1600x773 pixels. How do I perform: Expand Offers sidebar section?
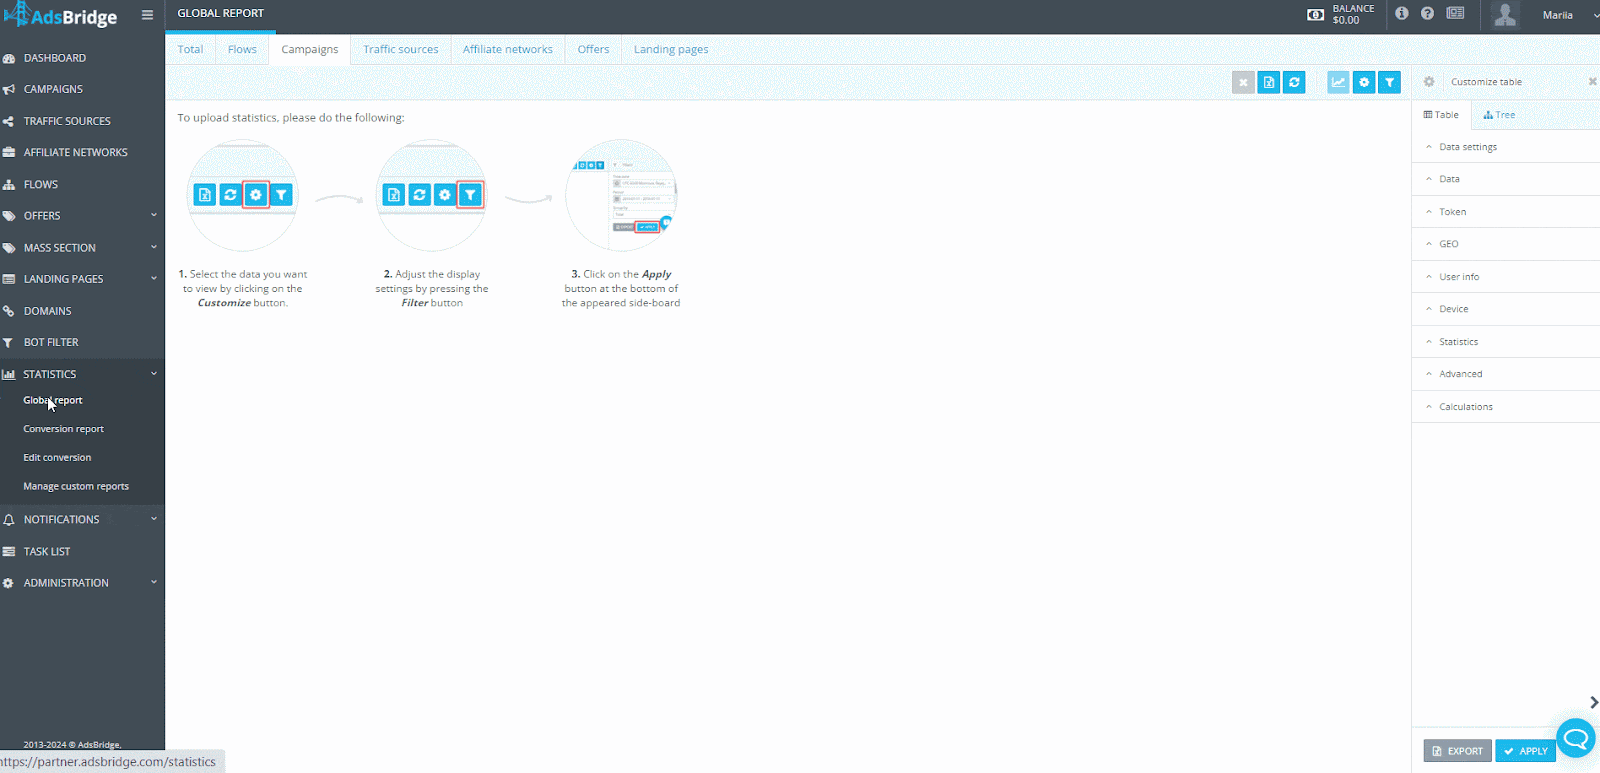point(82,215)
